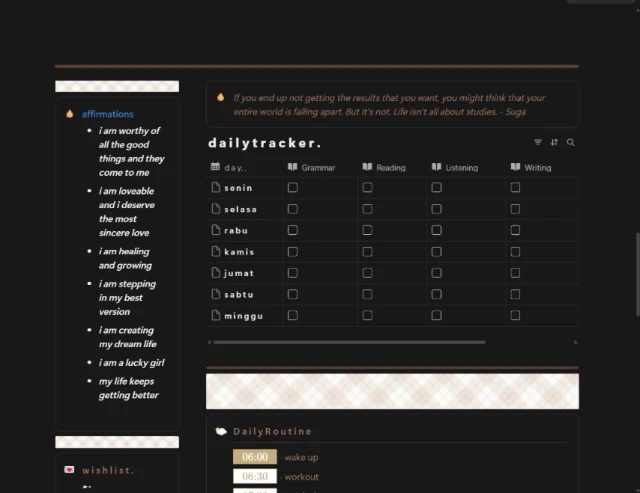Open the selasa page

click(240, 209)
